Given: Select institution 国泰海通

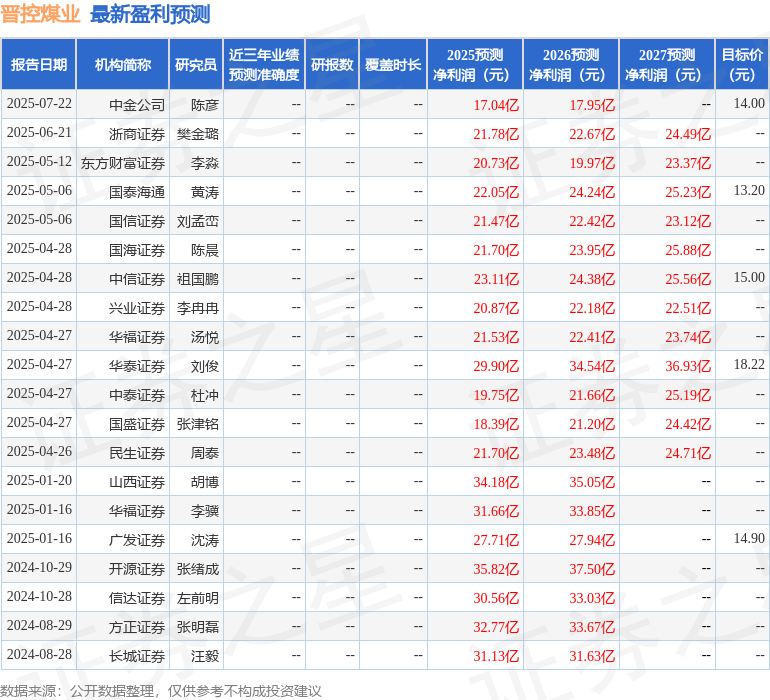Looking at the screenshot, I should pyautogui.click(x=137, y=192).
